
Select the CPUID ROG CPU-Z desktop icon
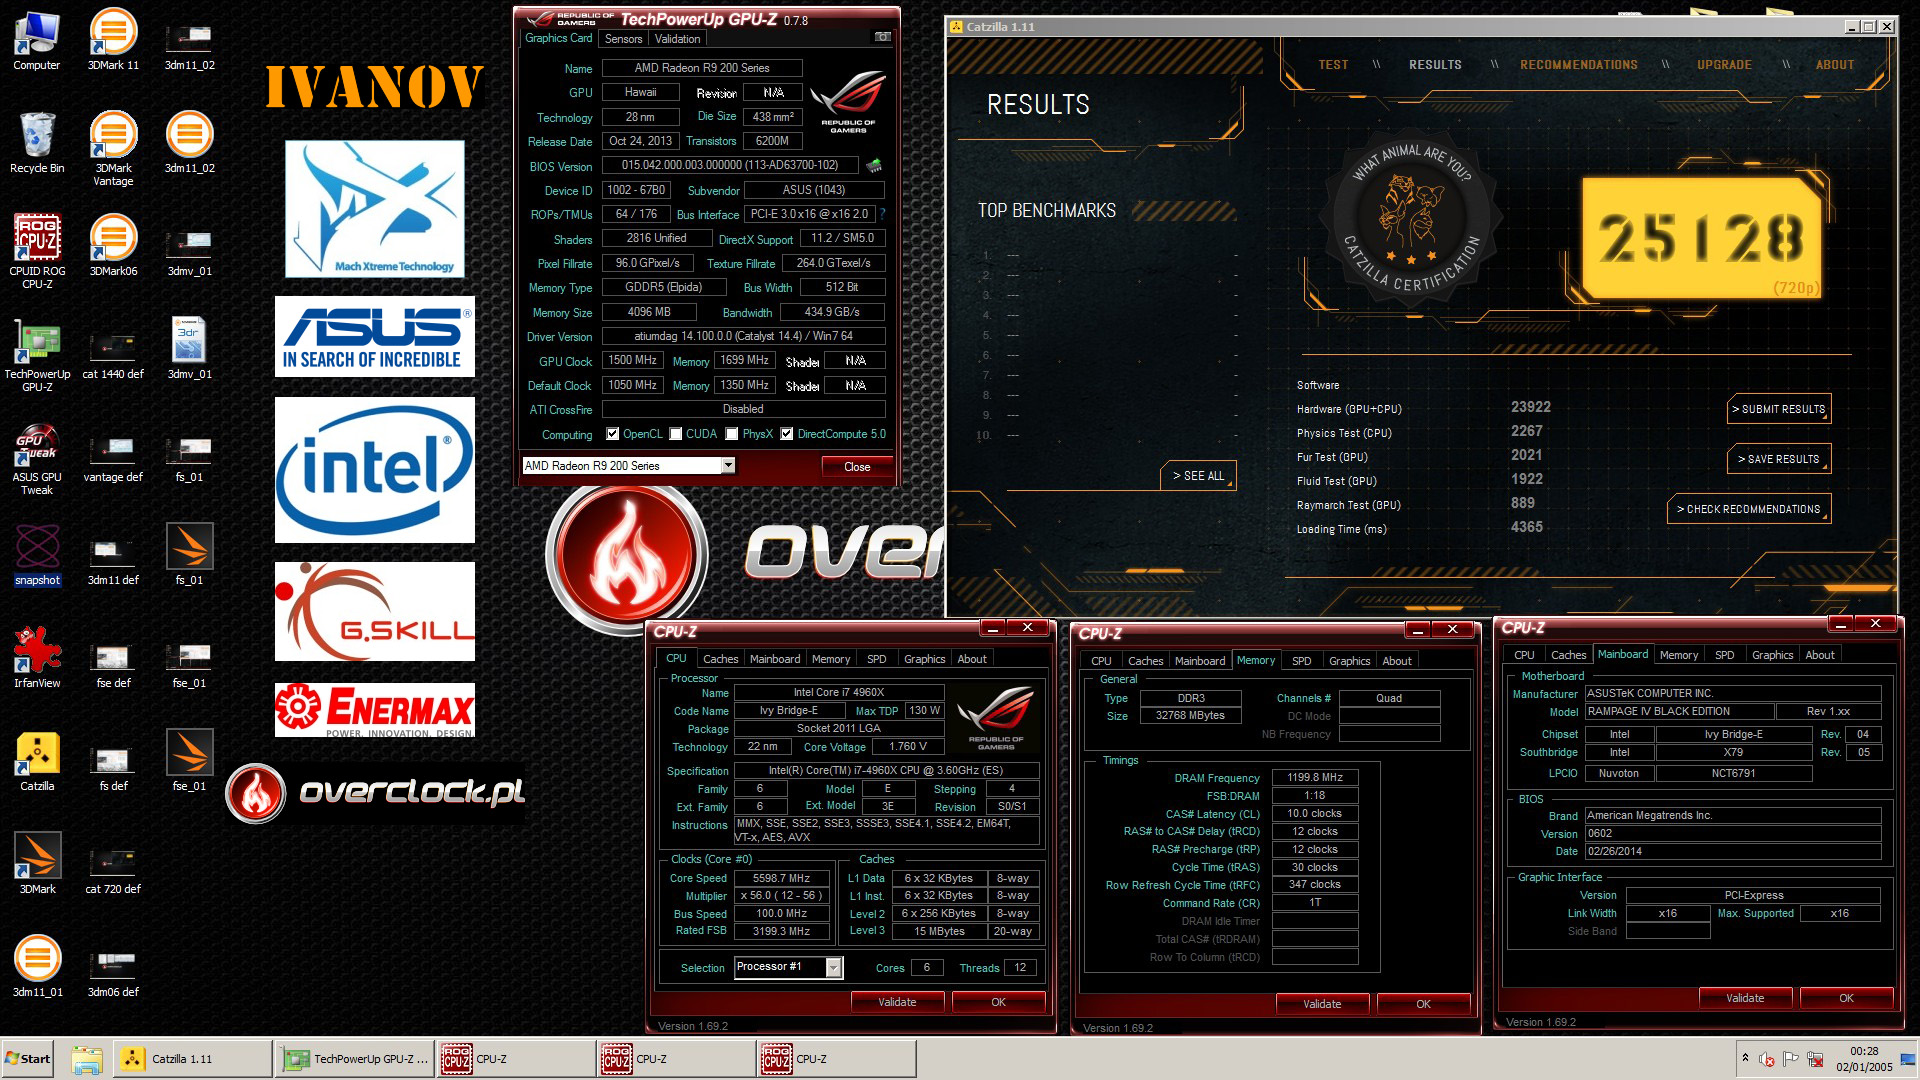pyautogui.click(x=37, y=252)
